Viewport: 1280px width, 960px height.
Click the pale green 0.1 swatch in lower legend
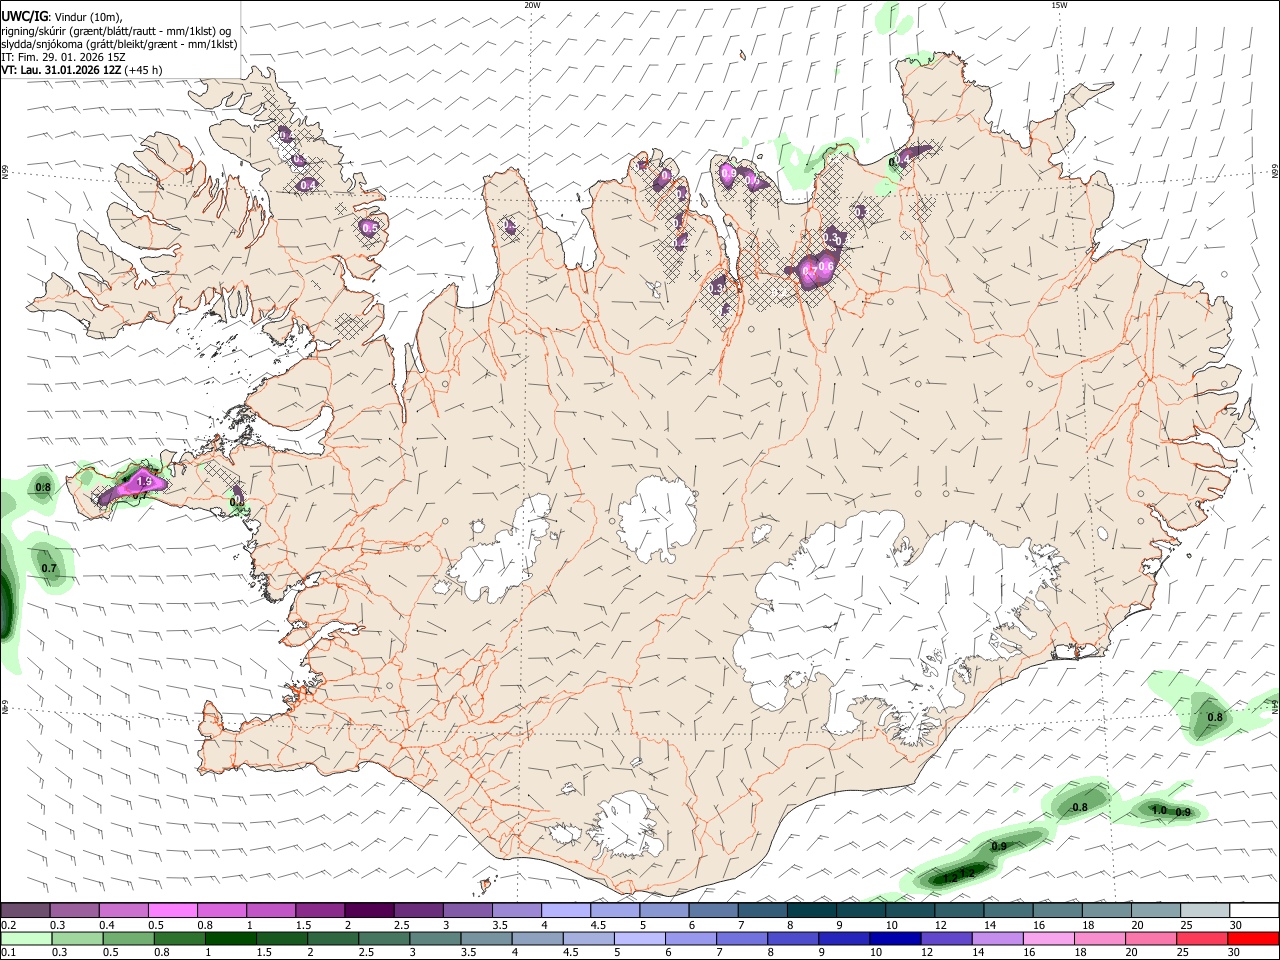tap(27, 938)
